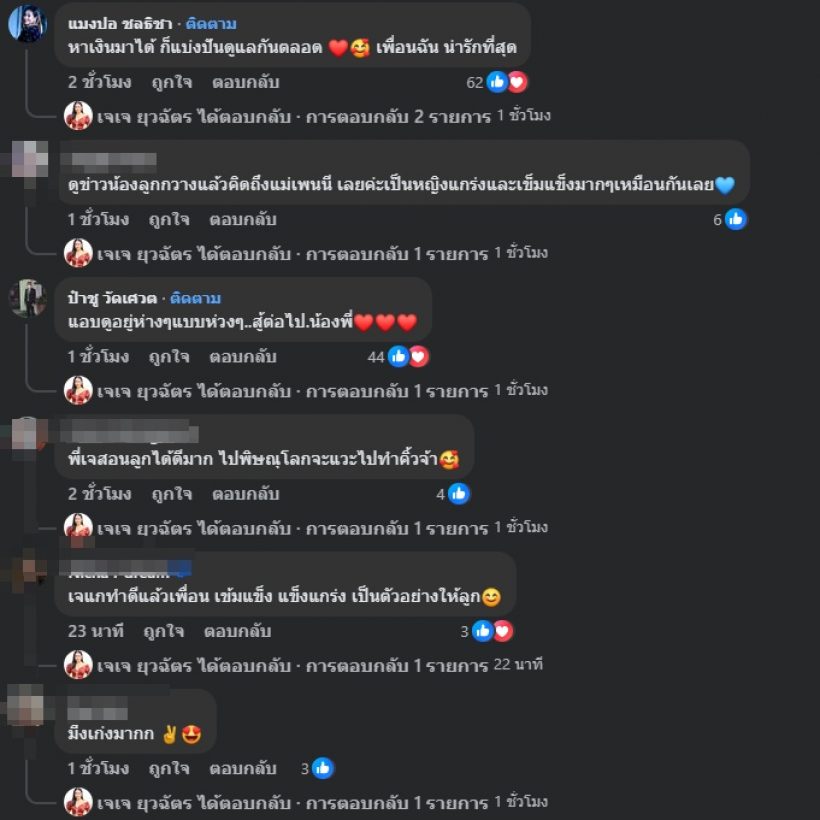
Task: Click ตอบกลับ under the มึงเก่งมากก comment
Action: (243, 769)
